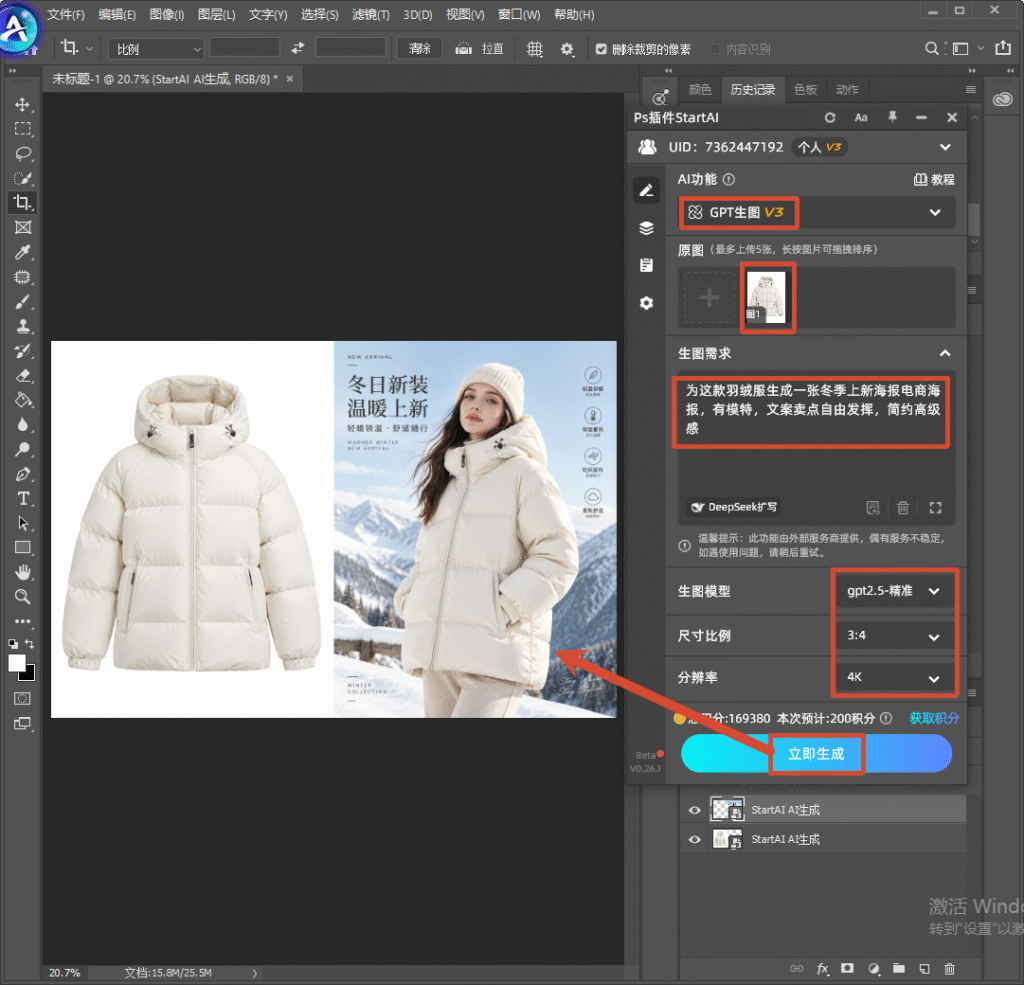Click the 拉直 straighten button
This screenshot has height=985, width=1024.
click(480, 48)
